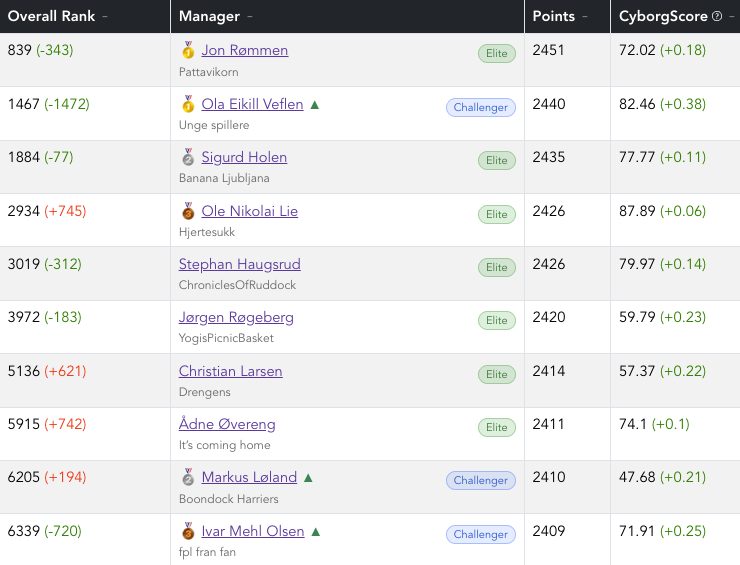
Task: Click the points value 2420
Action: pos(549,317)
